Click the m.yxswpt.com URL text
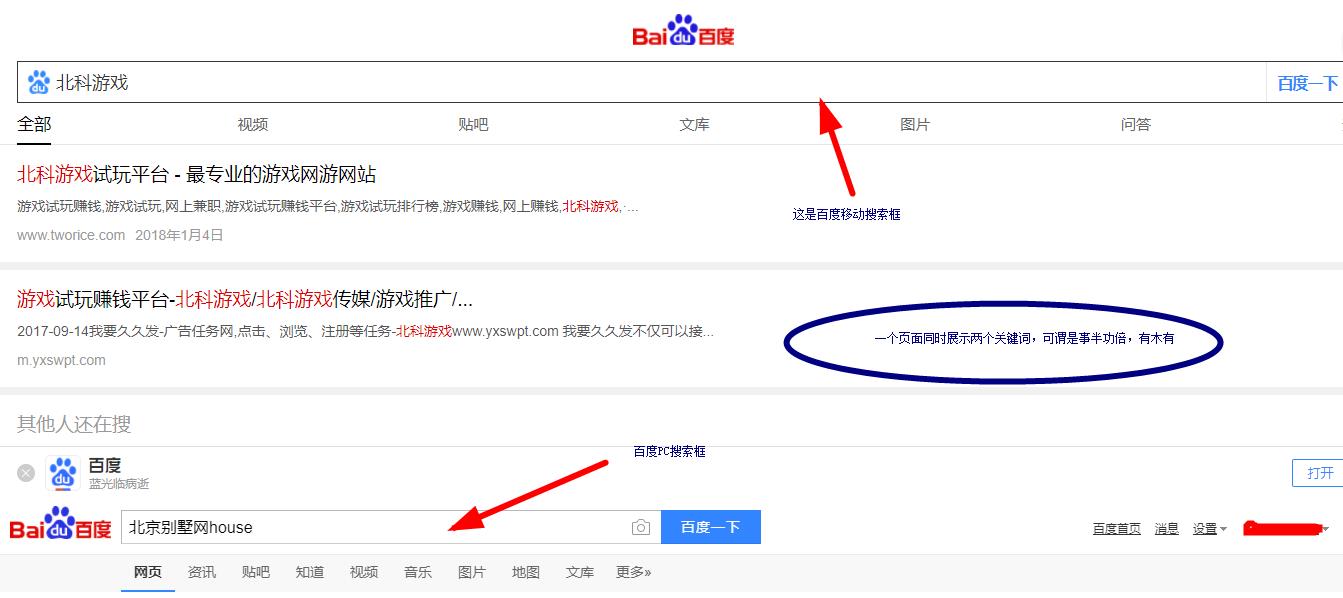The width and height of the screenshot is (1343, 598). click(x=61, y=360)
